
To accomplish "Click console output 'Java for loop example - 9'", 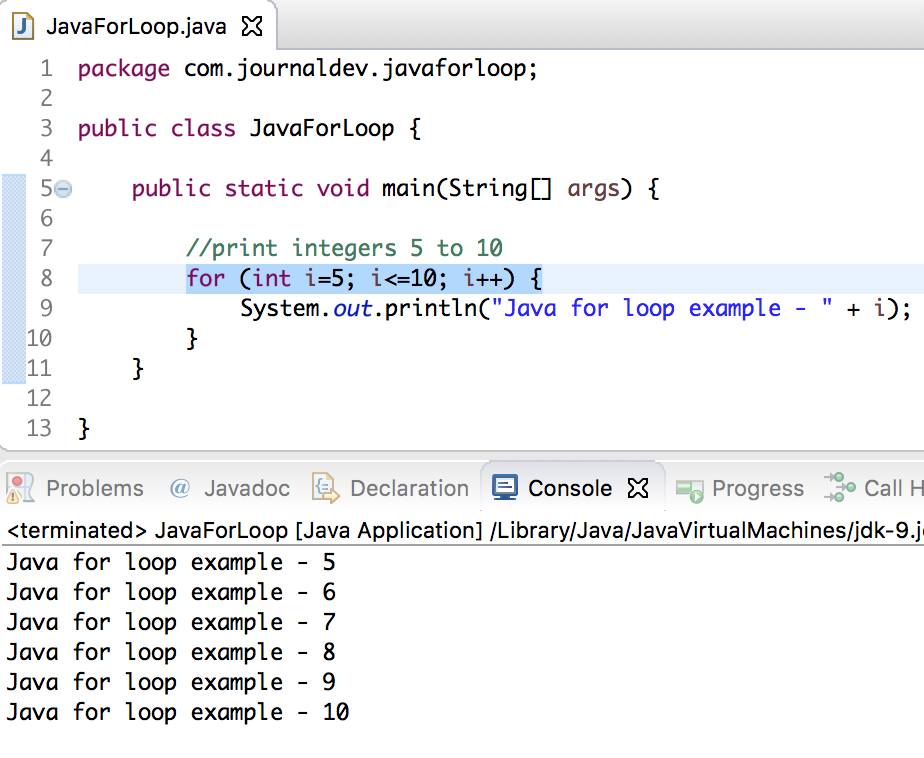I will point(171,683).
